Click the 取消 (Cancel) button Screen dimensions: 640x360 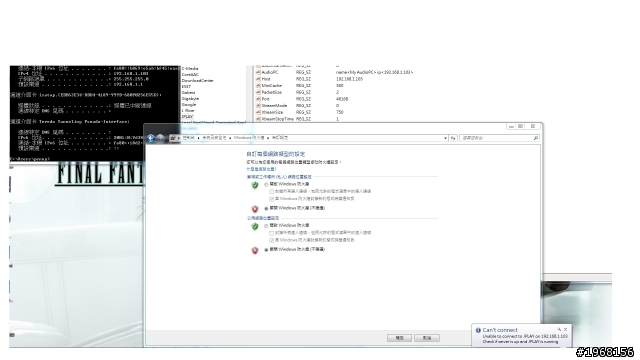tap(427, 338)
